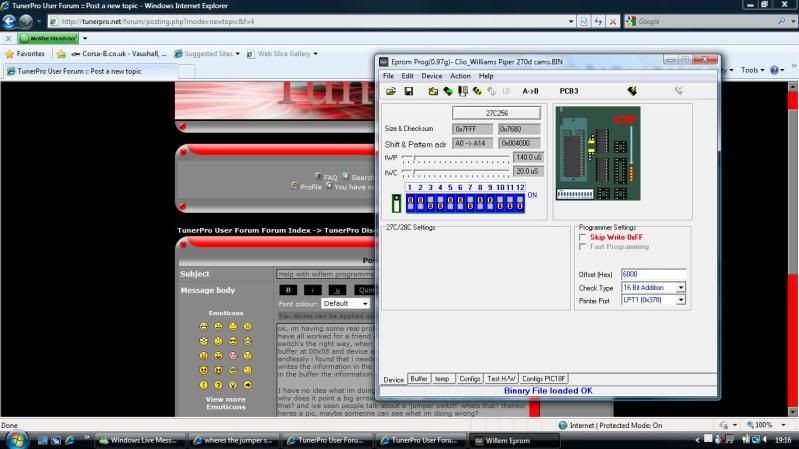Open the Font colour Default dropdown
Viewport: 799px width, 449px height.
point(345,304)
